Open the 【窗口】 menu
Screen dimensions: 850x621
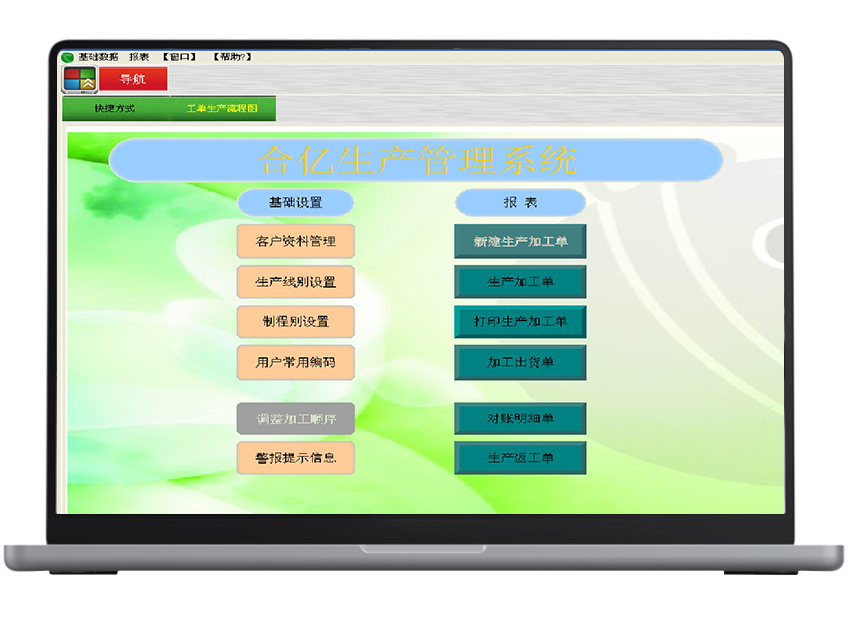click(x=180, y=57)
